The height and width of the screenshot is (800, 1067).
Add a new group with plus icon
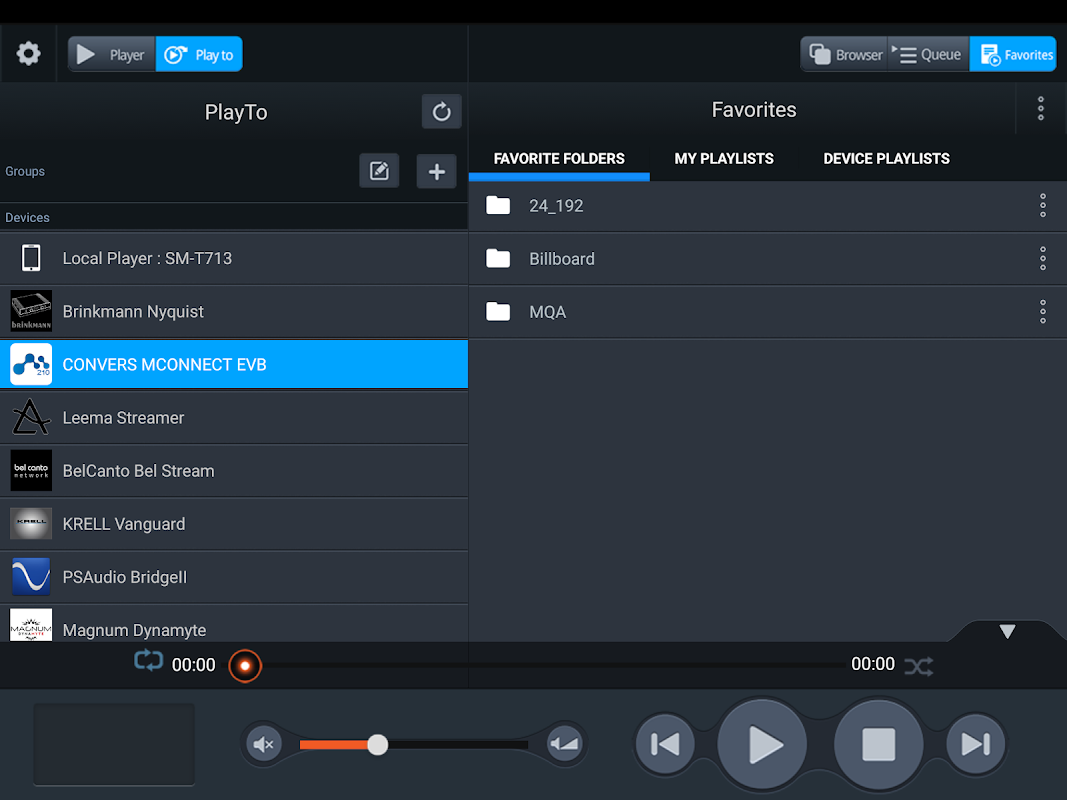click(x=436, y=171)
